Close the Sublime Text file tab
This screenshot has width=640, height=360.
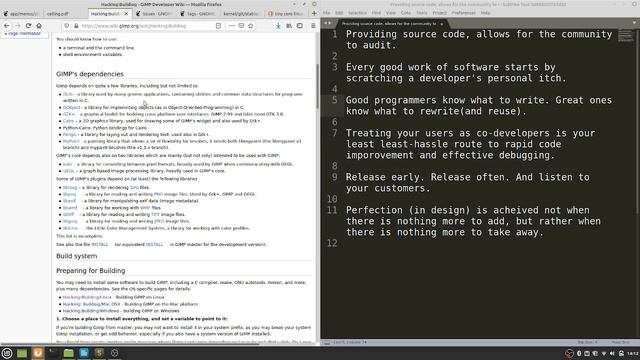point(441,24)
